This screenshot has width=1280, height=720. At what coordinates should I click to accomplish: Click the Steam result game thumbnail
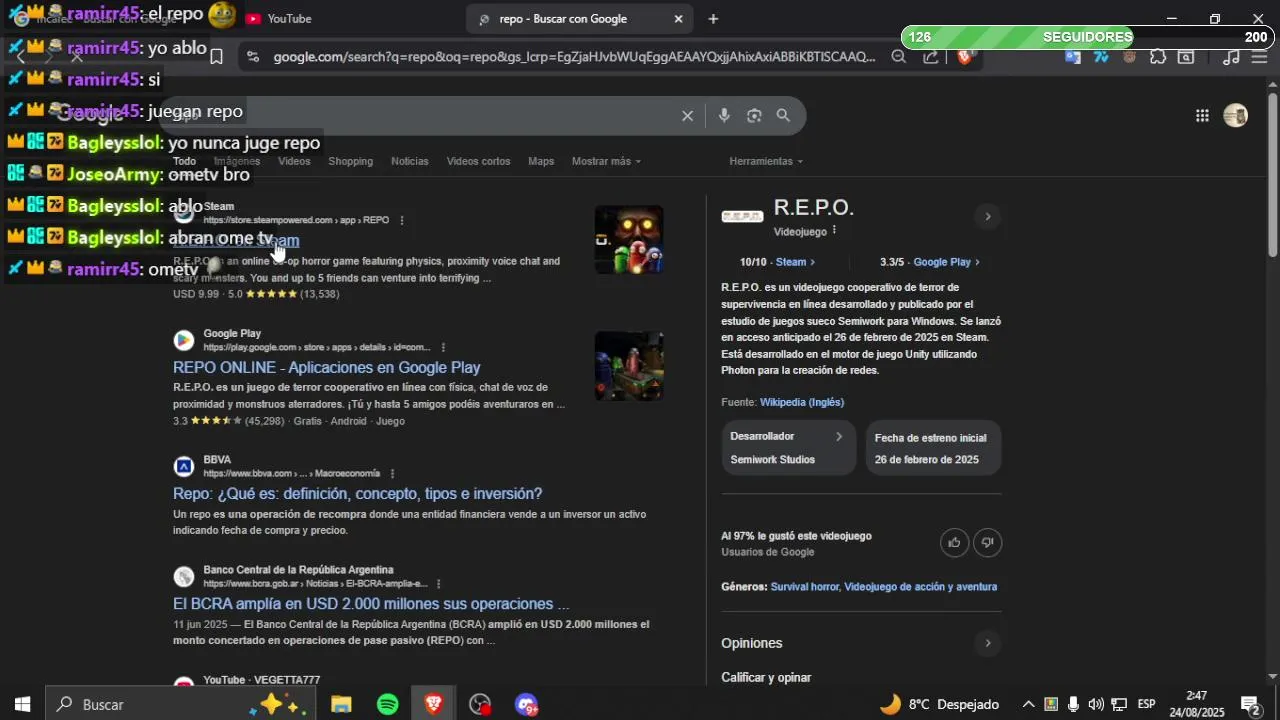pyautogui.click(x=629, y=240)
